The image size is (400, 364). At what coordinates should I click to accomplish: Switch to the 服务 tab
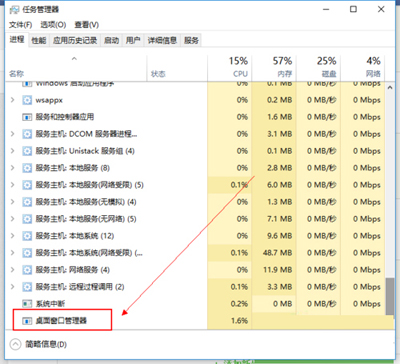click(191, 41)
